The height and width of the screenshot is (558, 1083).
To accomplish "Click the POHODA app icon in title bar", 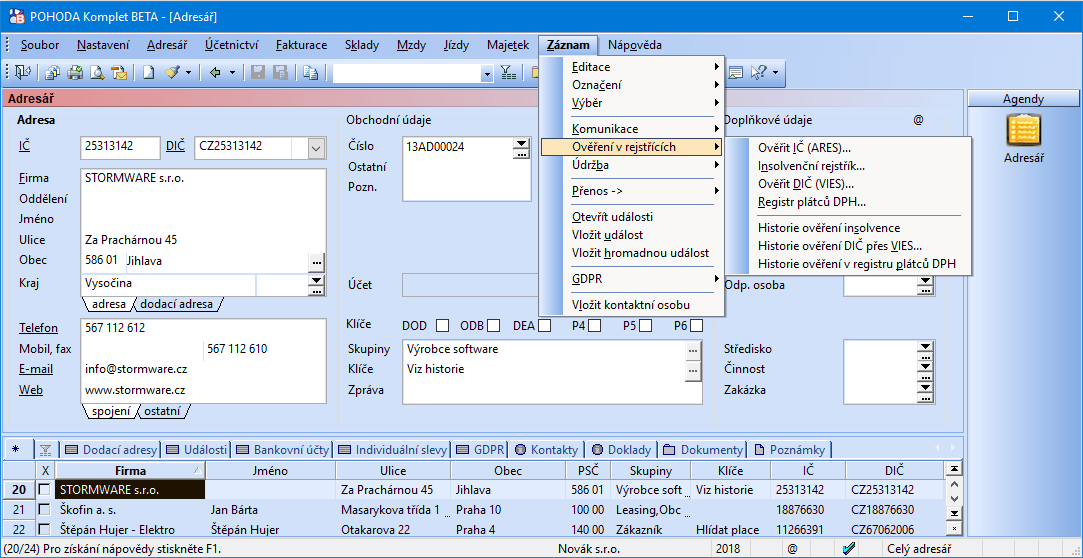I will tap(15, 16).
